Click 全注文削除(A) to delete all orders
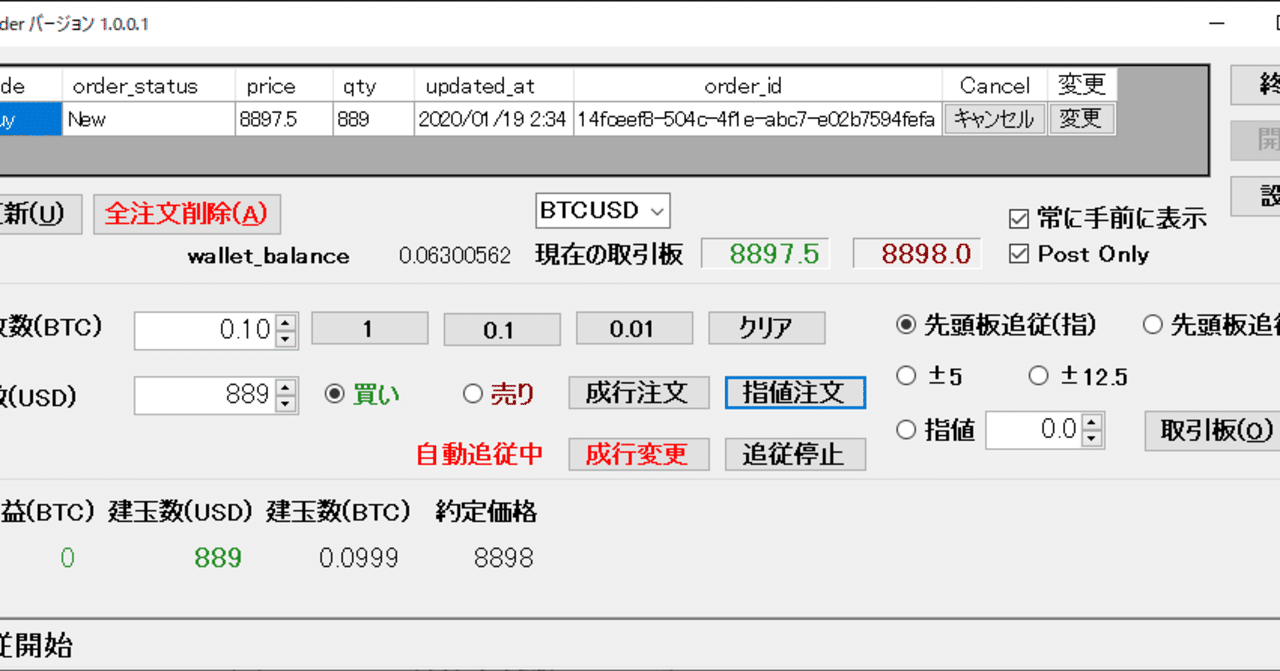Screen dimensions: 1280x671 point(188,214)
